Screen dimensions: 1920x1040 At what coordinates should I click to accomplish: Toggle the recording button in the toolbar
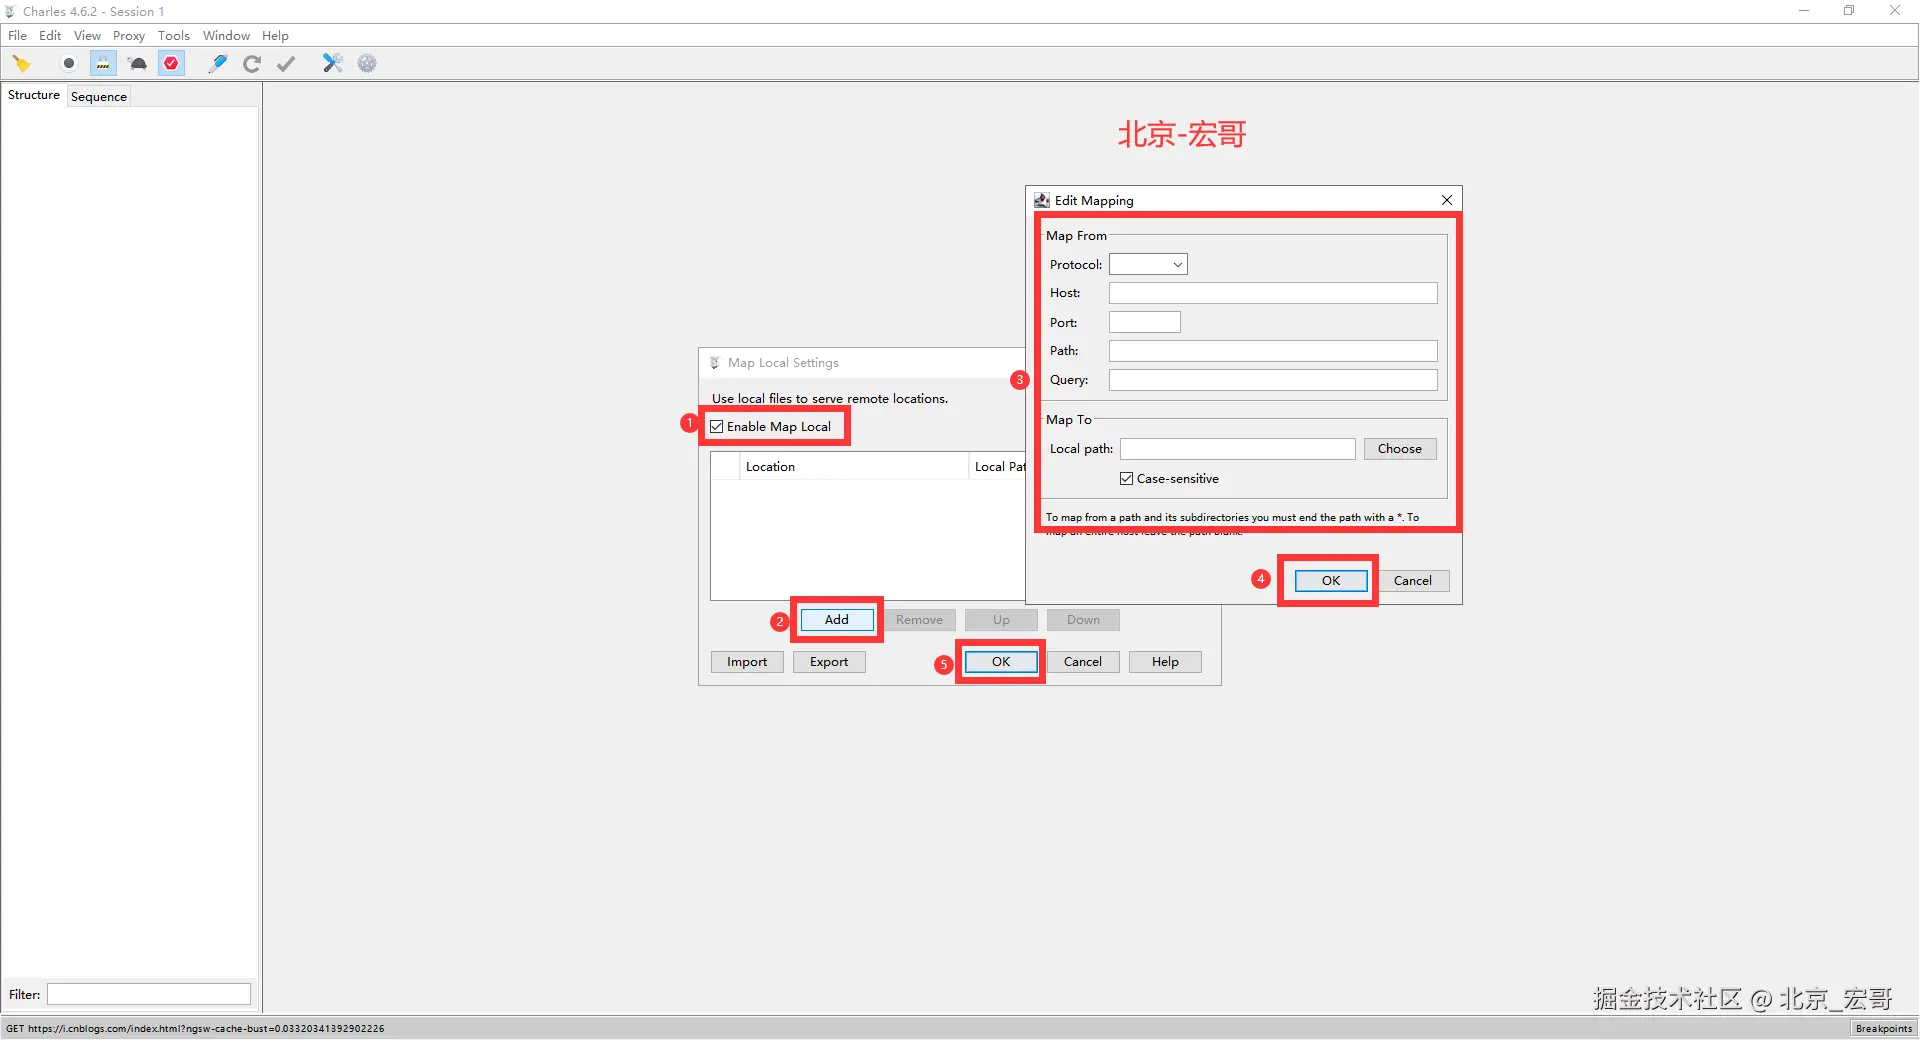[69, 64]
